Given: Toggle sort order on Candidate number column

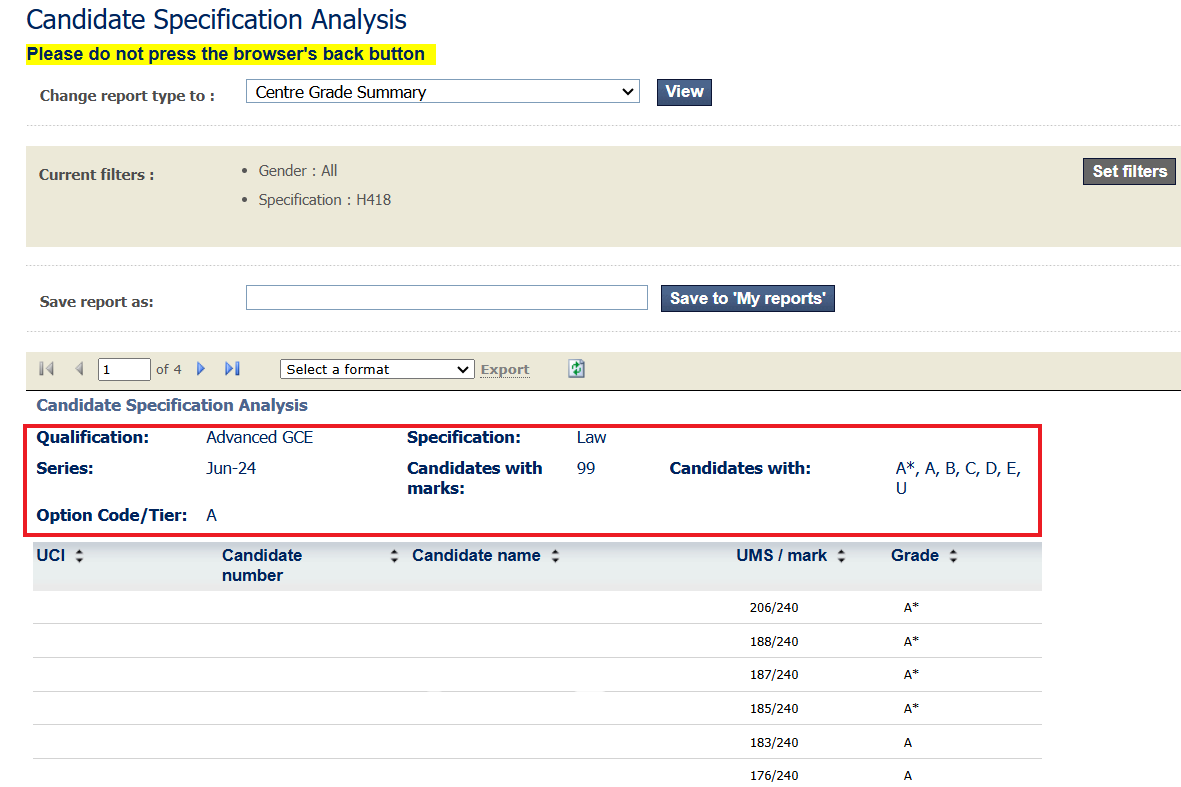Looking at the screenshot, I should coord(393,555).
